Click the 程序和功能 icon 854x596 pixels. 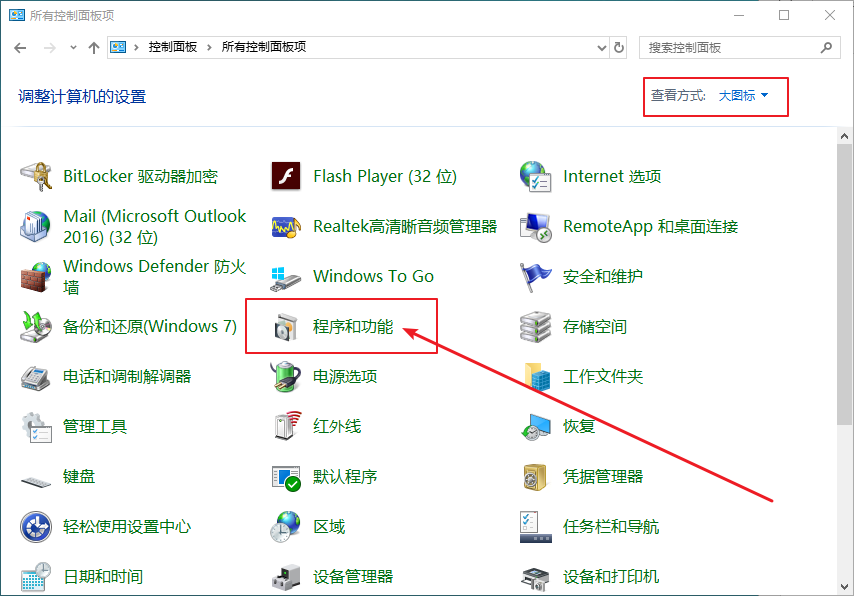286,327
